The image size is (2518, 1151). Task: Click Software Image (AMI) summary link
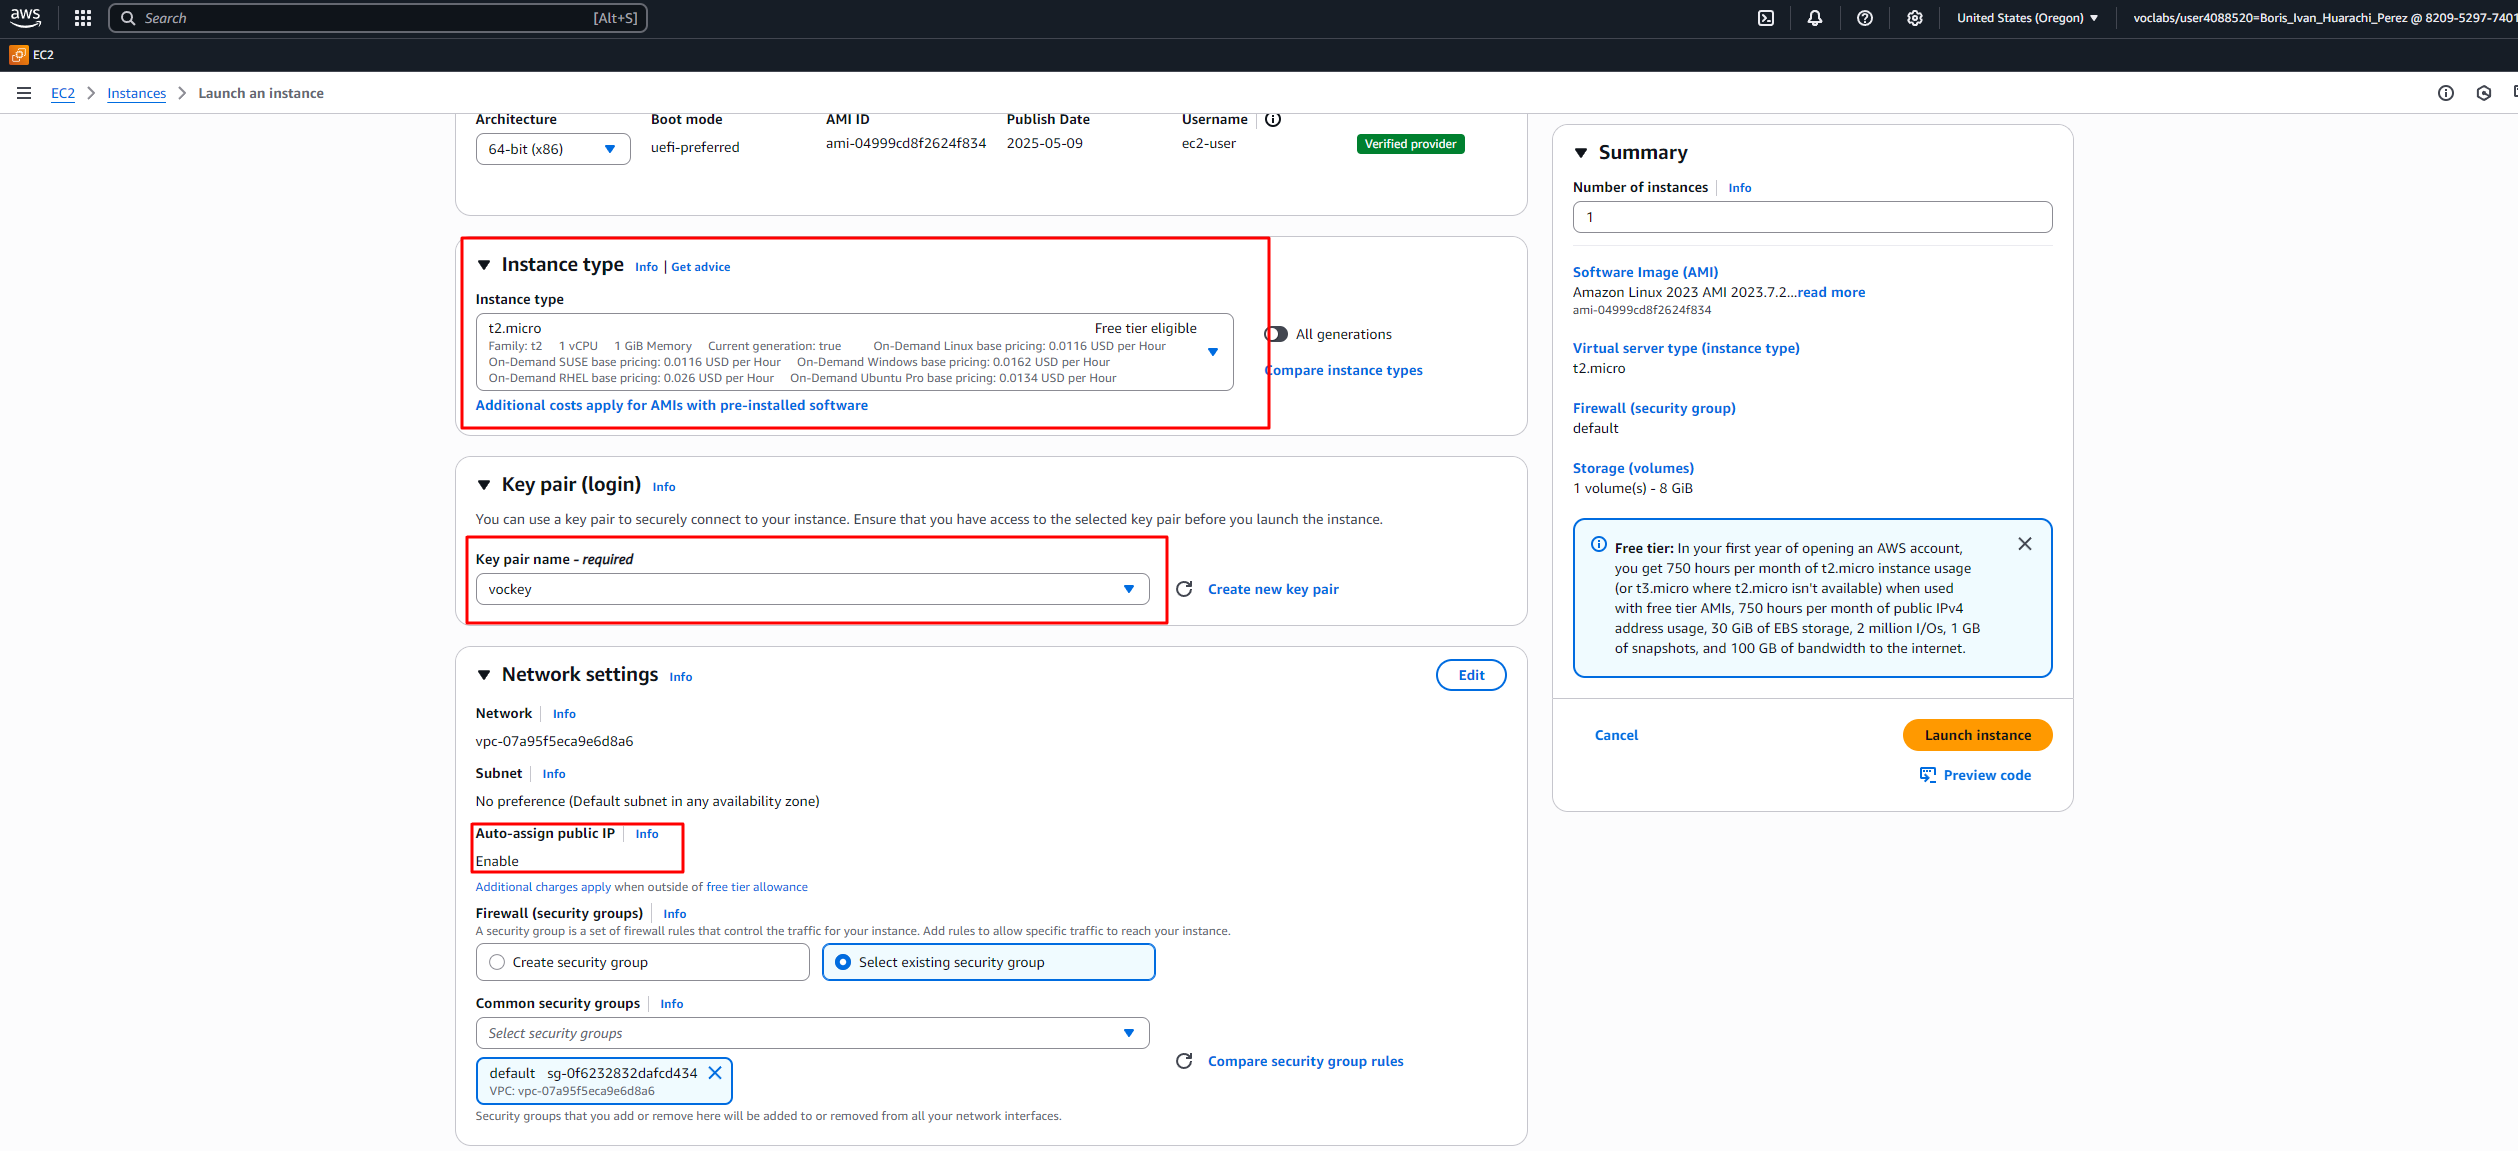click(x=1645, y=272)
